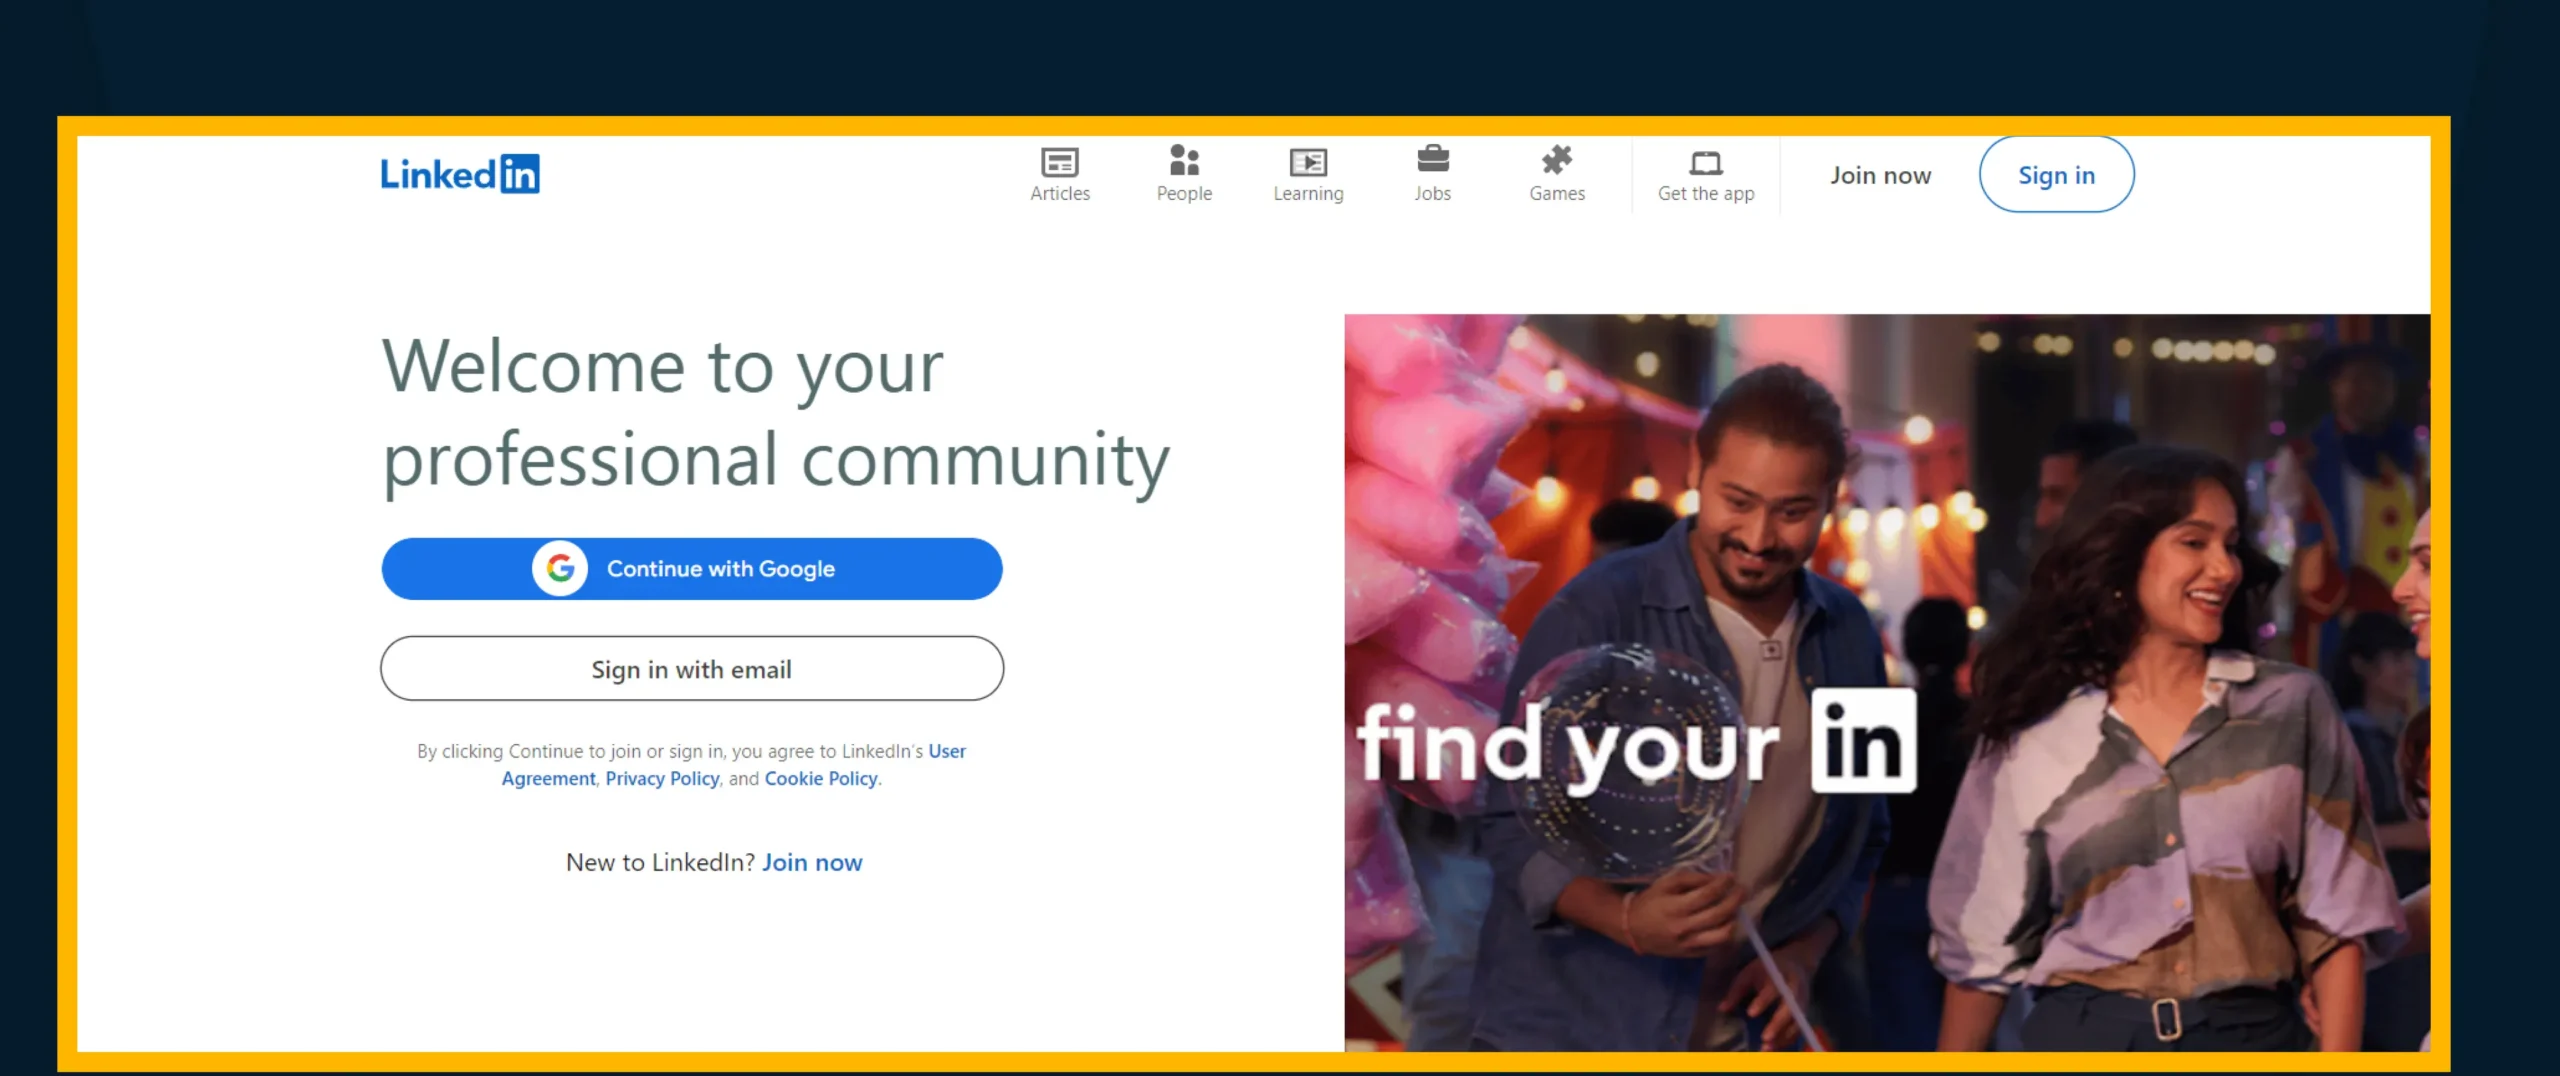This screenshot has height=1076, width=2560.
Task: Open the Cookie Policy link
Action: click(821, 779)
